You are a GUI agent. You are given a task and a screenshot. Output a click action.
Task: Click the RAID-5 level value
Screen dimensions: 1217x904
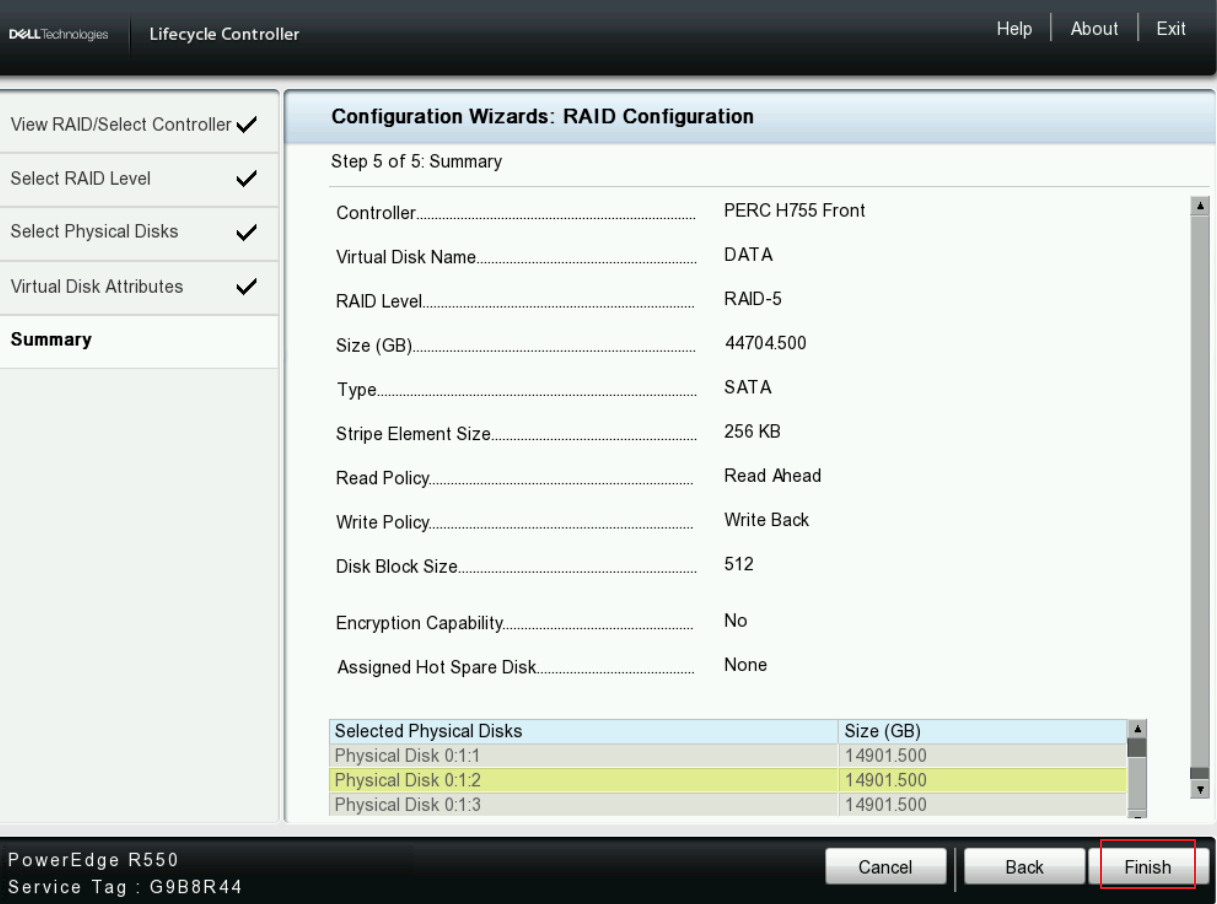click(753, 299)
